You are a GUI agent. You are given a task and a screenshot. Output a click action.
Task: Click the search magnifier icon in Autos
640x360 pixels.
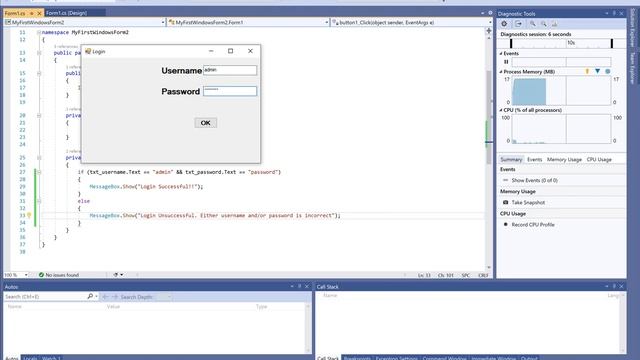pyautogui.click(x=90, y=296)
